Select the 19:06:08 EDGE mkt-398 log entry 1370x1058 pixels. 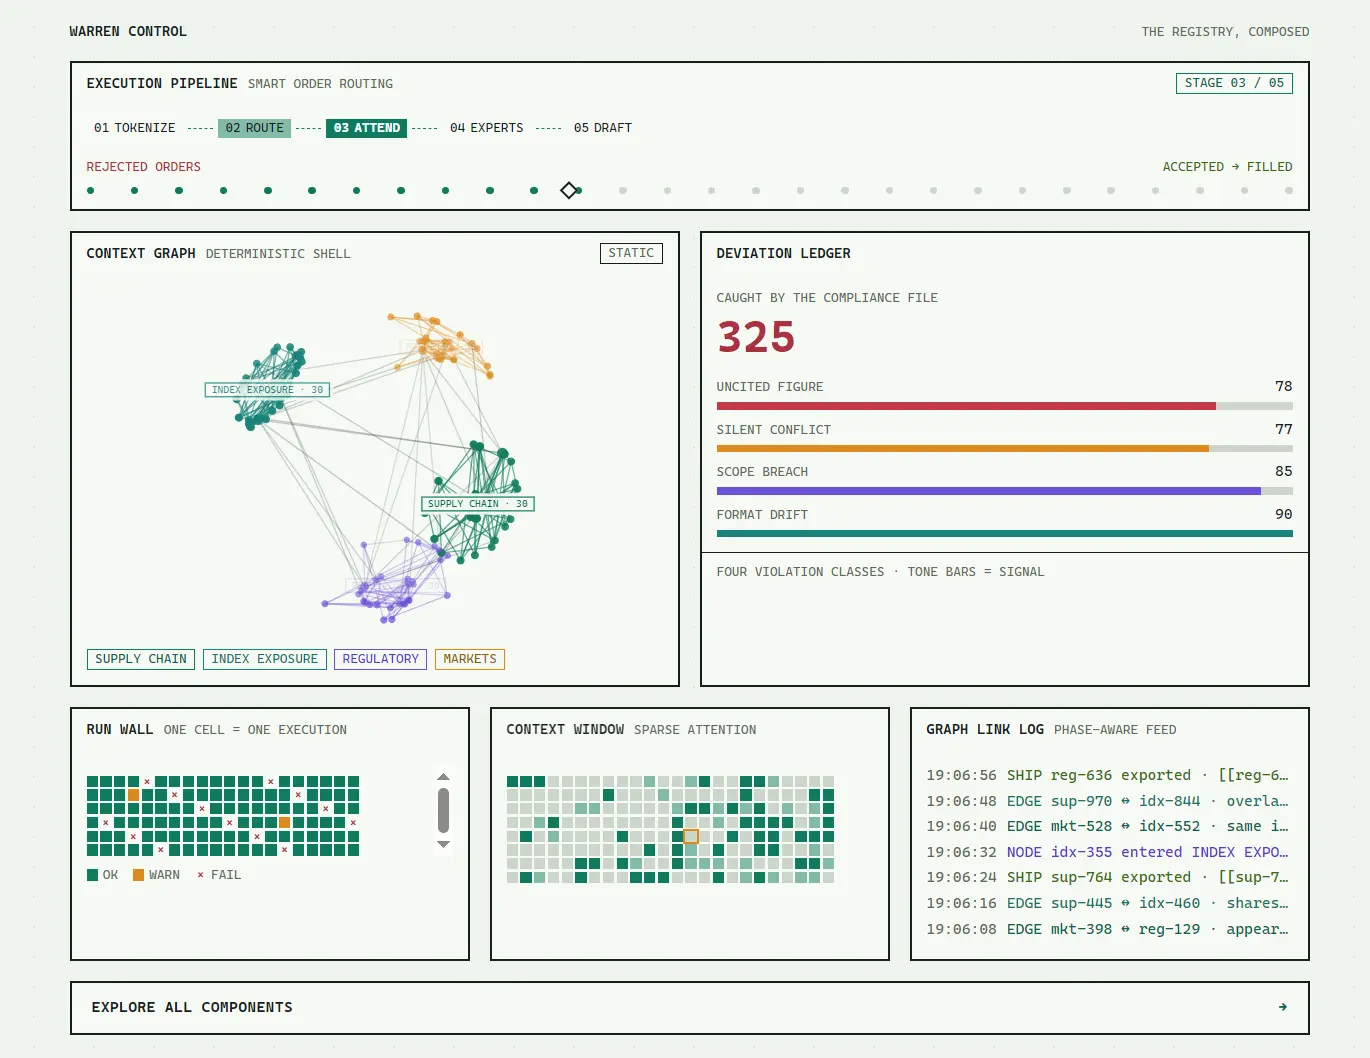coord(1108,929)
